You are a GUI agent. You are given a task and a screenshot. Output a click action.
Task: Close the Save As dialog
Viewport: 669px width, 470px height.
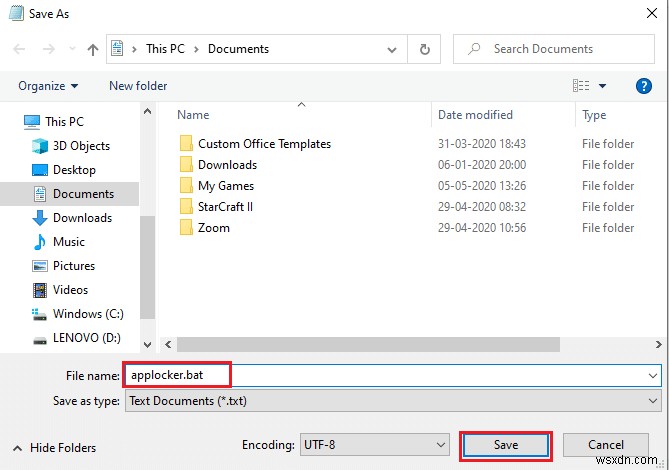[652, 14]
